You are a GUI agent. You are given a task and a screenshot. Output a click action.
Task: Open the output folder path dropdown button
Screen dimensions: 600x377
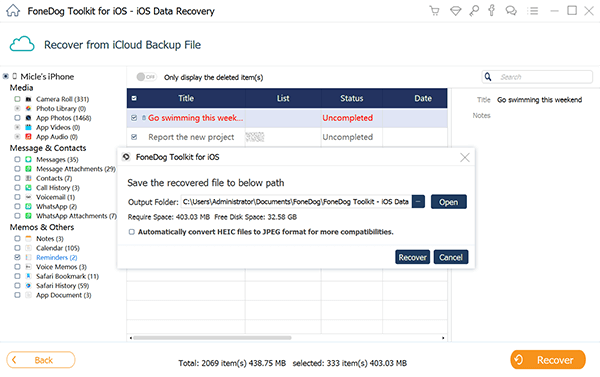click(418, 202)
